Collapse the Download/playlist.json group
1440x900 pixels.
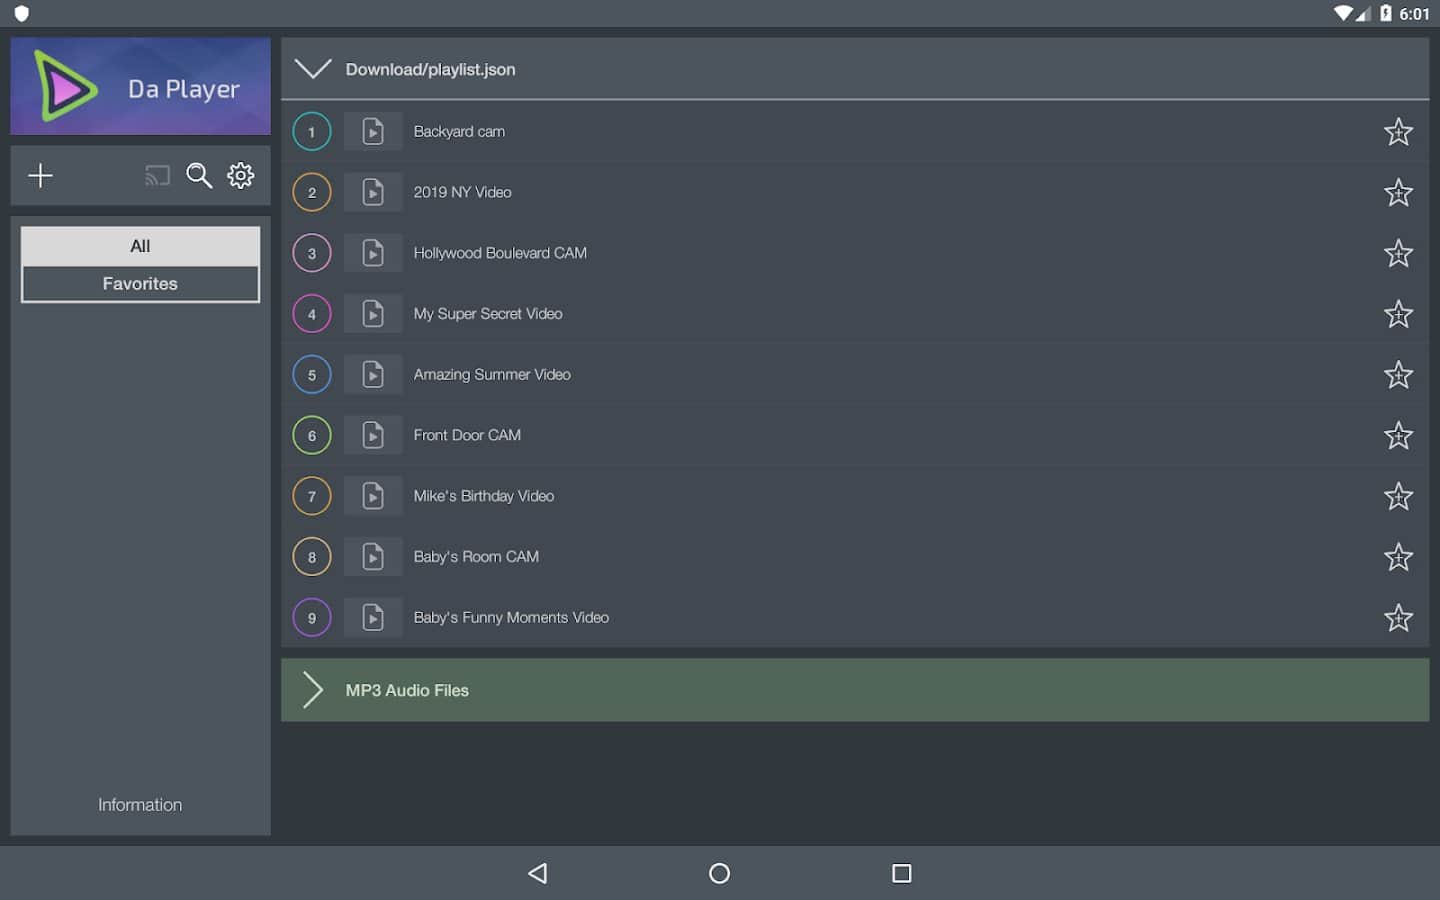(313, 69)
